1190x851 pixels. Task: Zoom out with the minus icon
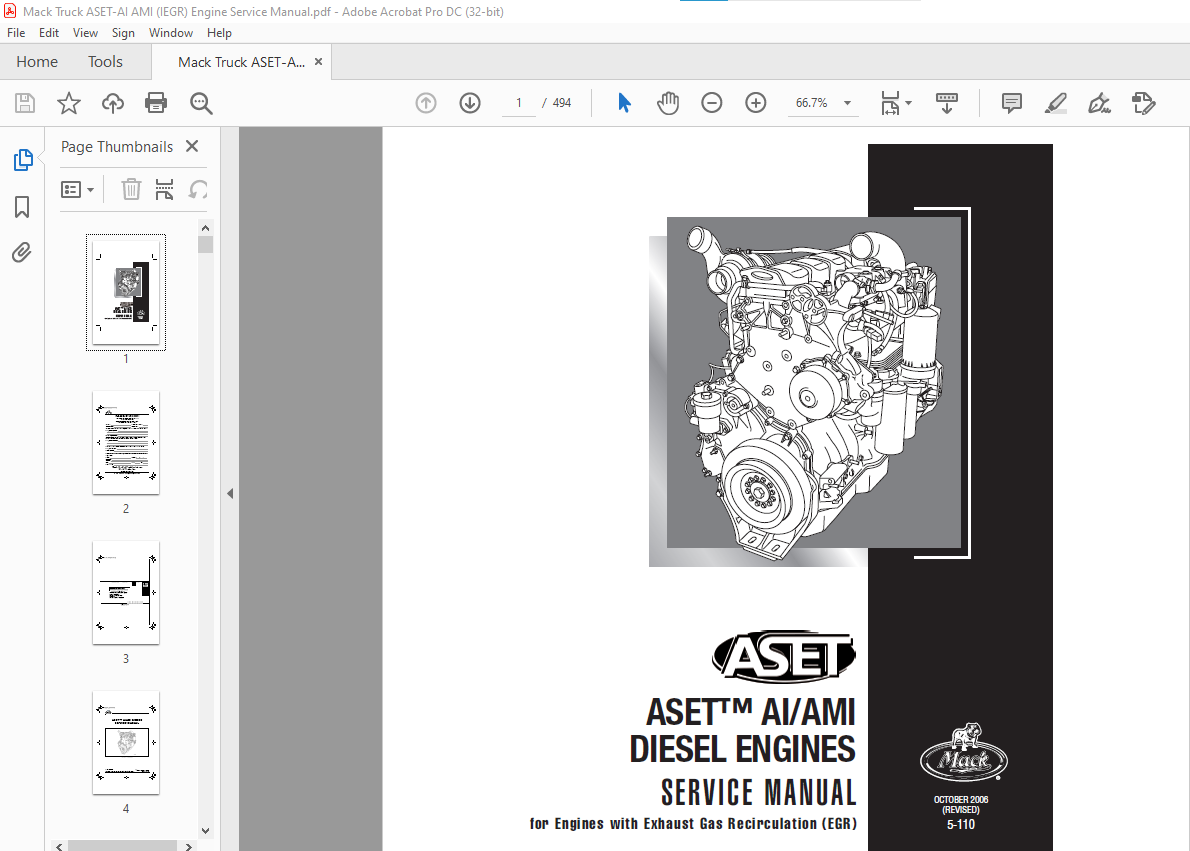(711, 102)
